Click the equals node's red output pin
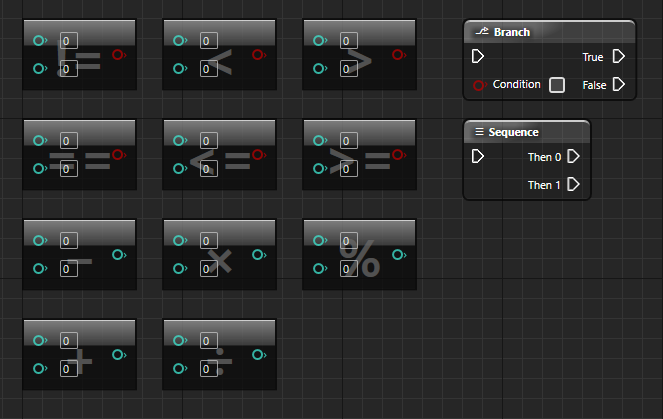The width and height of the screenshot is (663, 419). [119, 155]
